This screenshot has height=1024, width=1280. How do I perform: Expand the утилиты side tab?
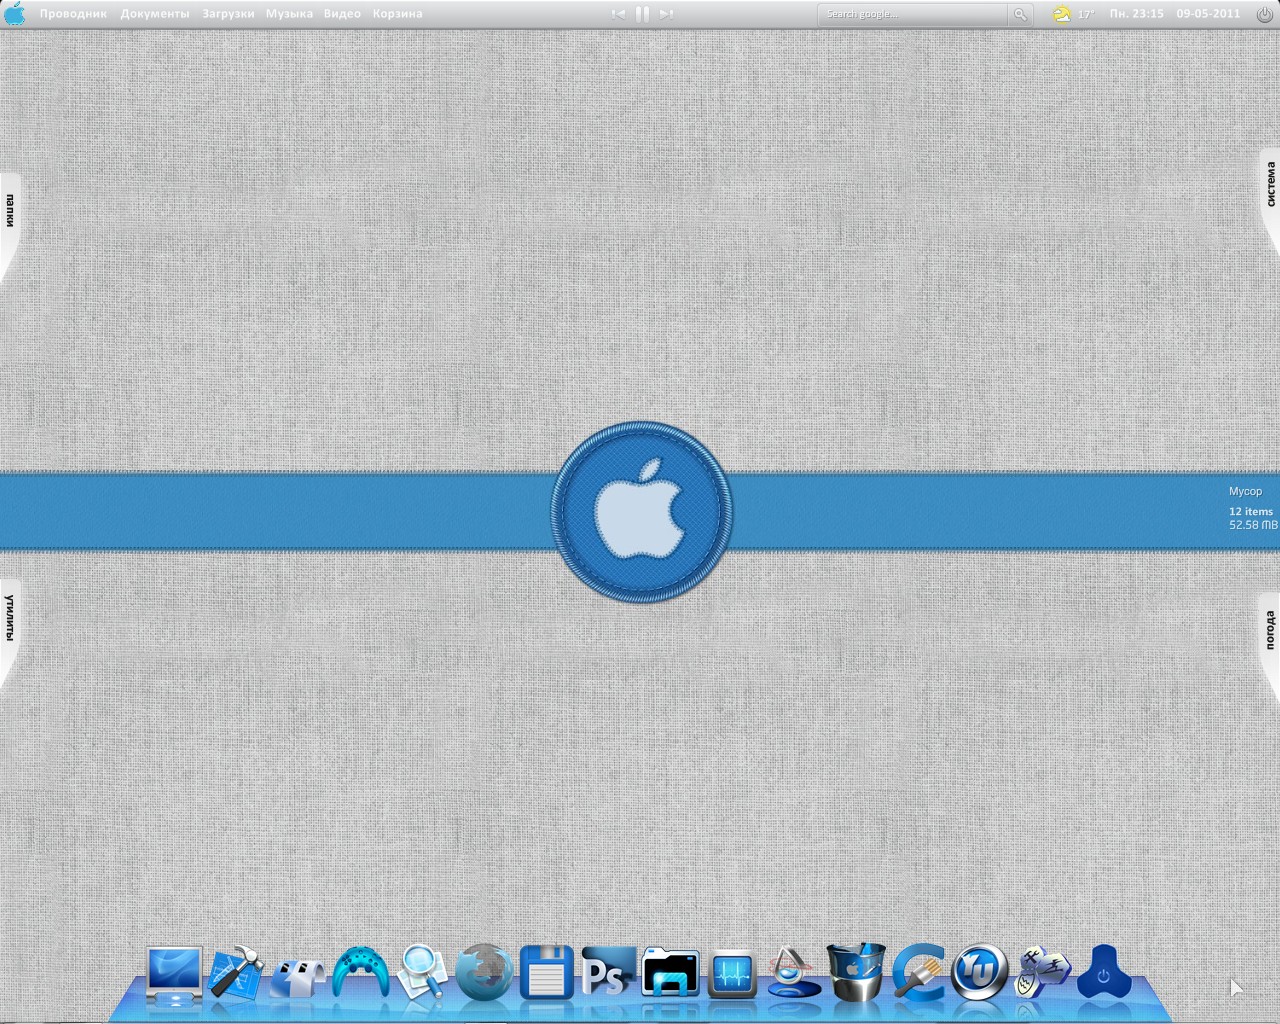9,618
